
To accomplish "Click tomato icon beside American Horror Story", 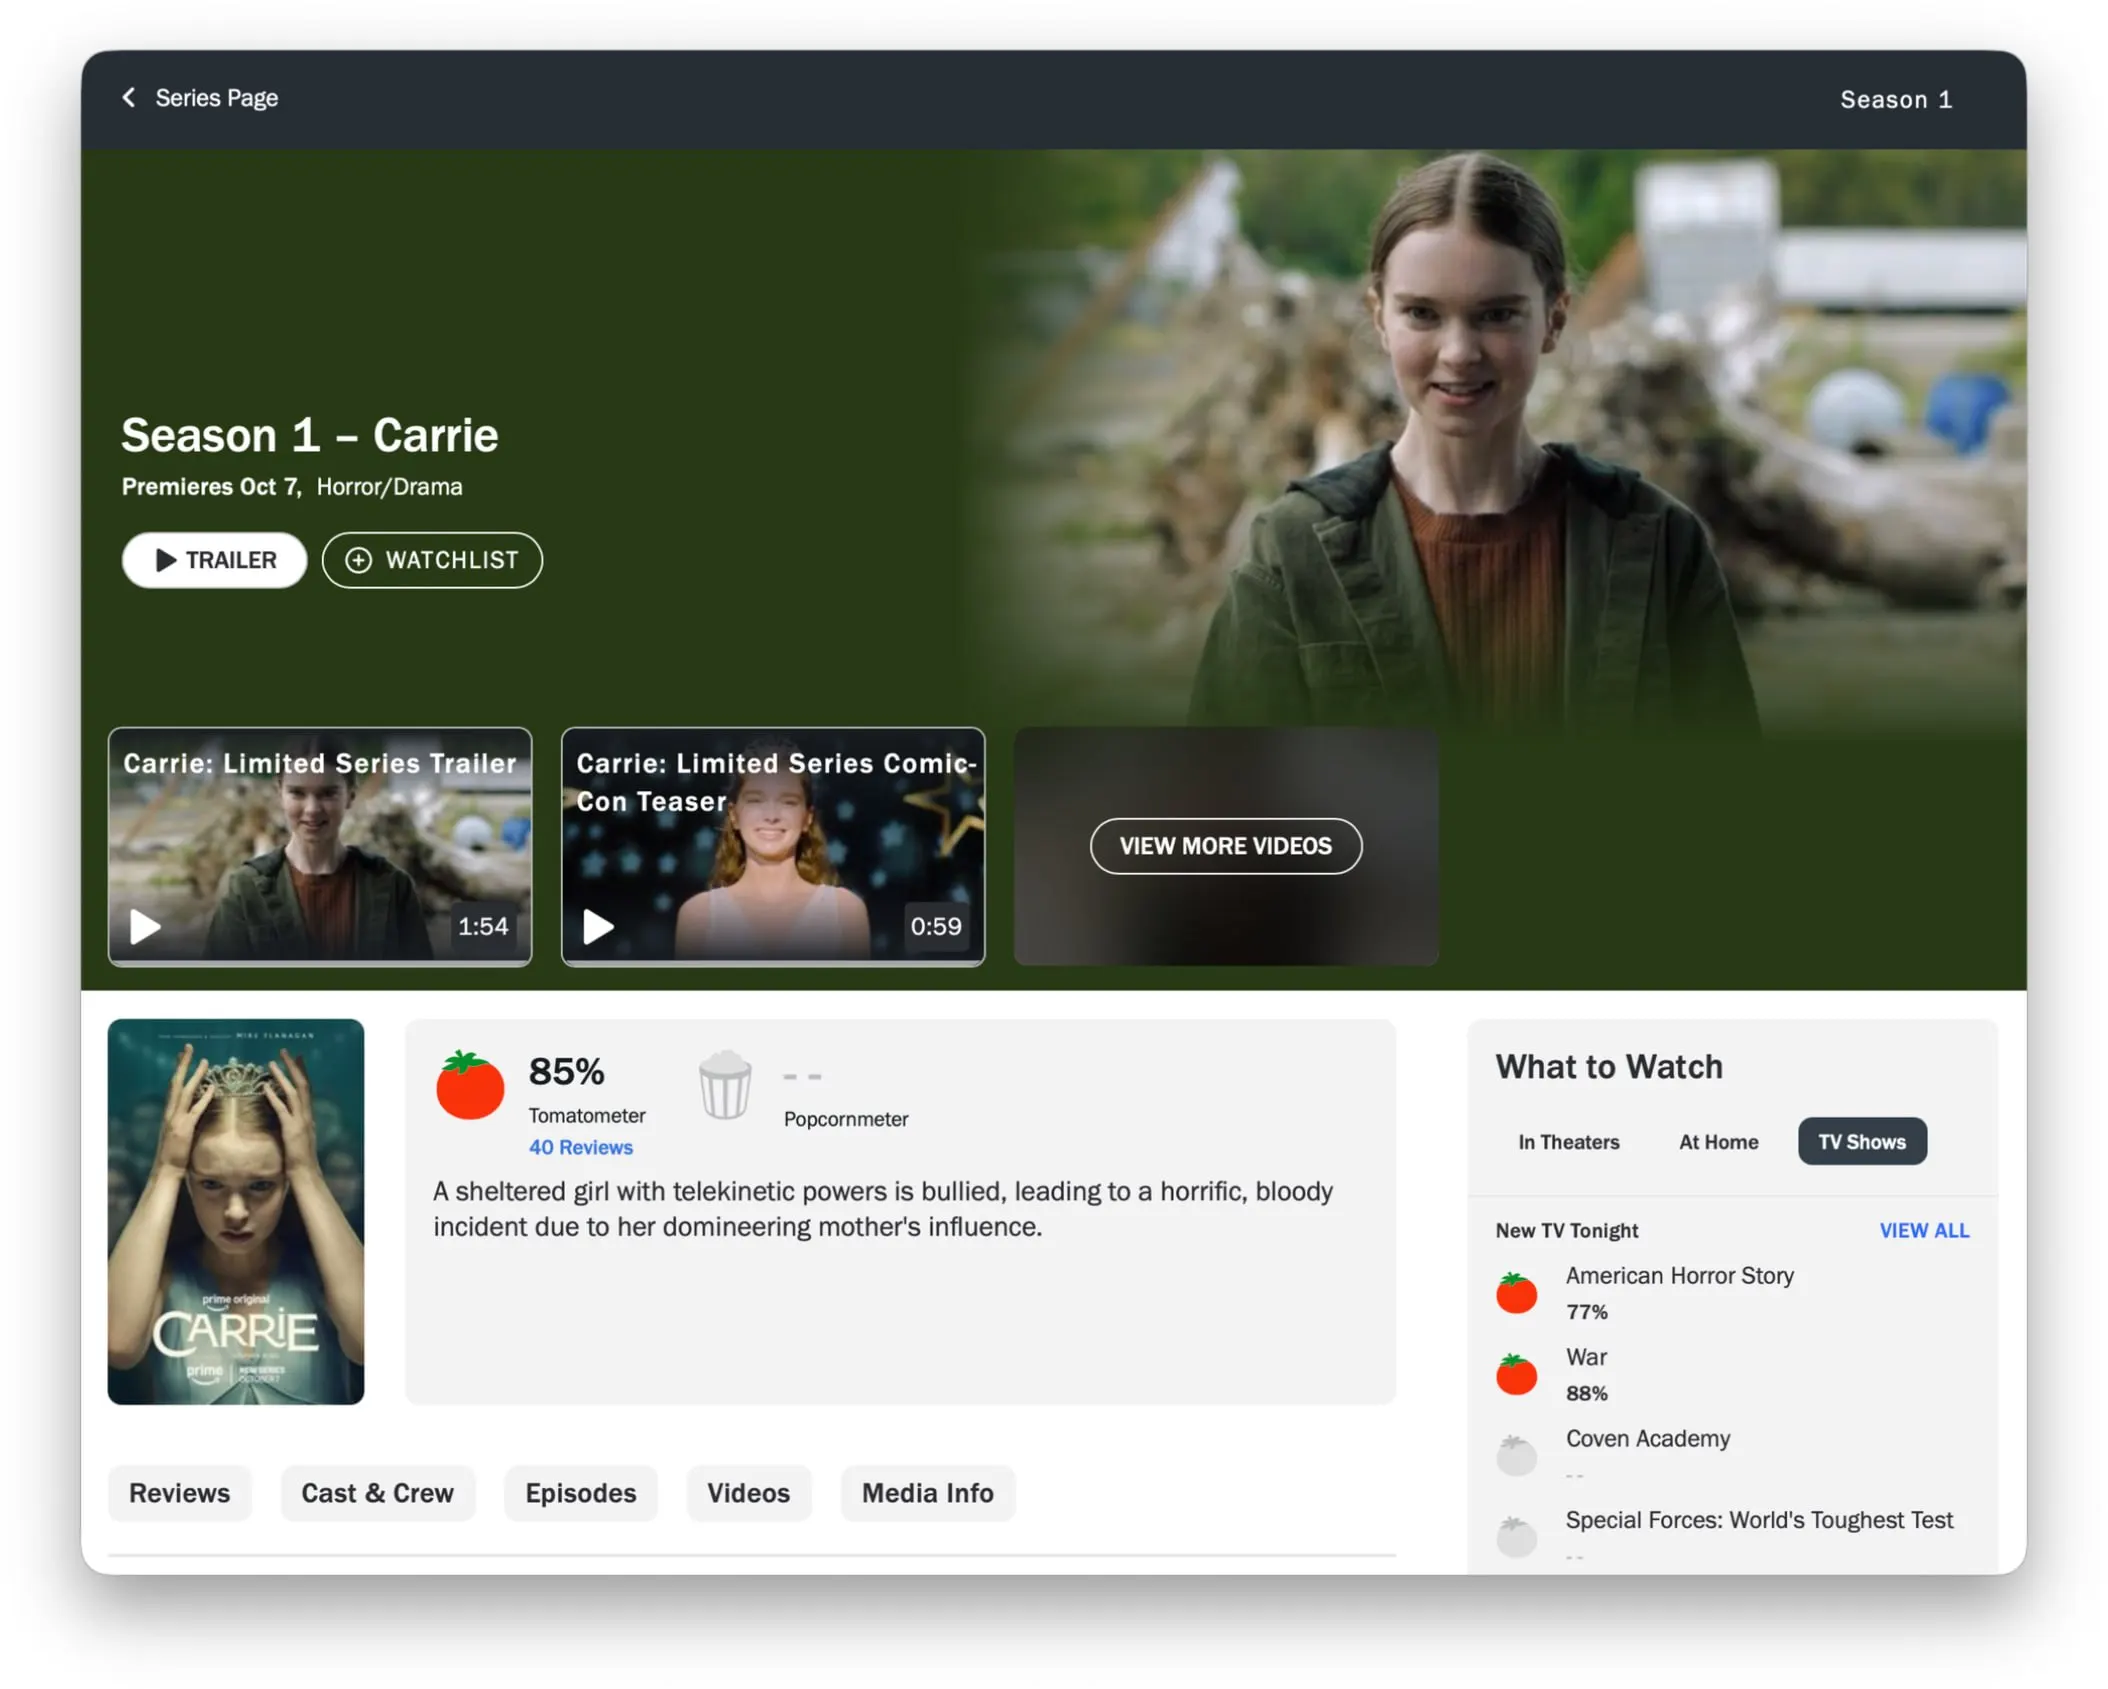I will pos(1516,1292).
